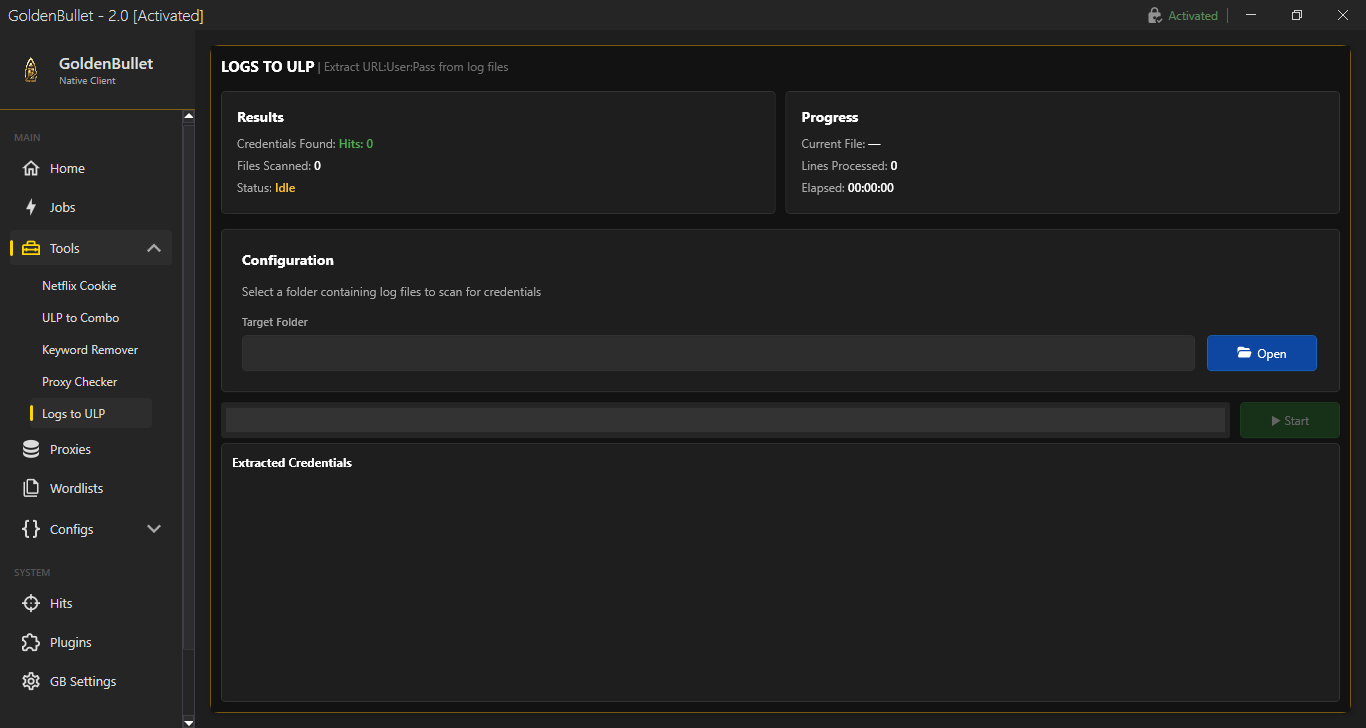Go to the Proxy Checker tool
Viewport: 1366px width, 728px height.
[x=80, y=382]
